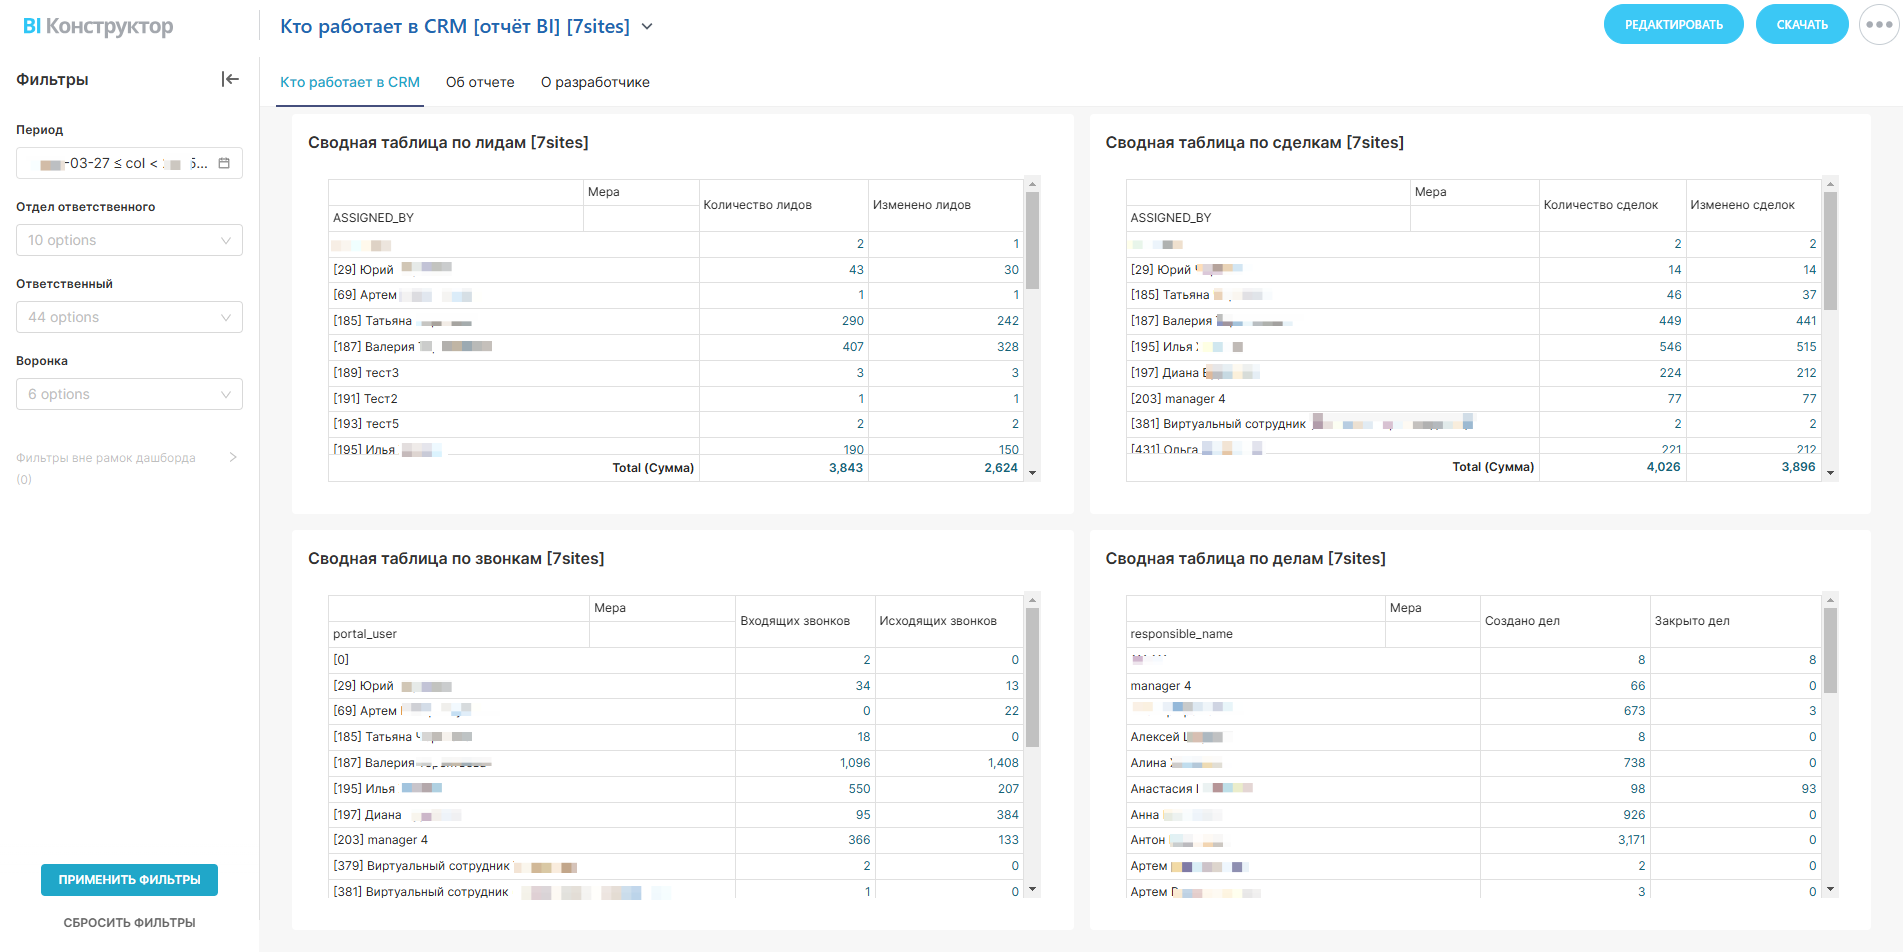
Task: Open the calendar icon in Период field
Action: point(224,163)
